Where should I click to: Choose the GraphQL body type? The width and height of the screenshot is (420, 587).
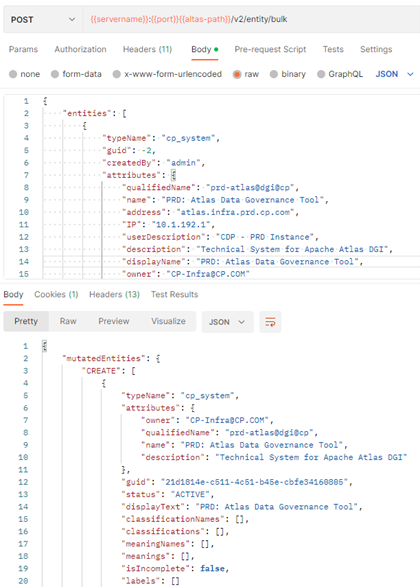tap(340, 74)
